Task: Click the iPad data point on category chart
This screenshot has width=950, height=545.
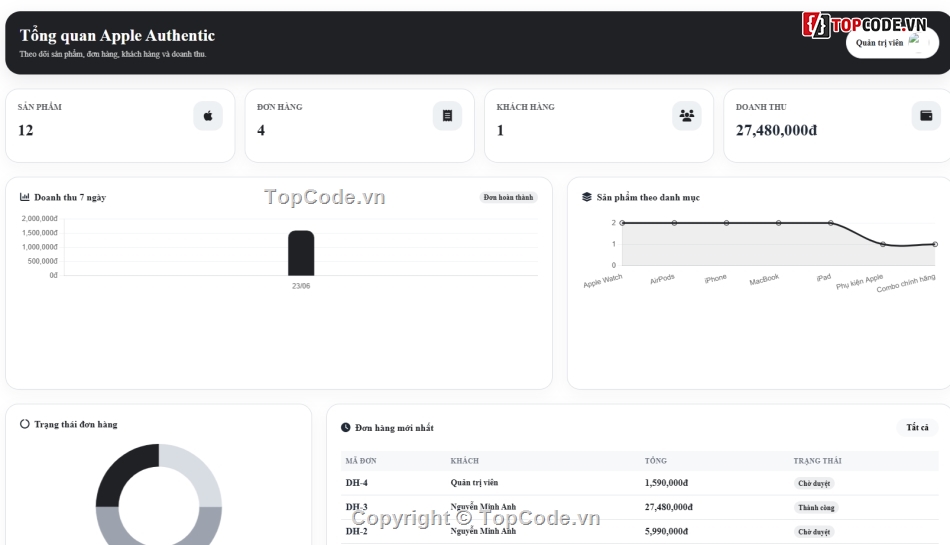Action: click(831, 223)
